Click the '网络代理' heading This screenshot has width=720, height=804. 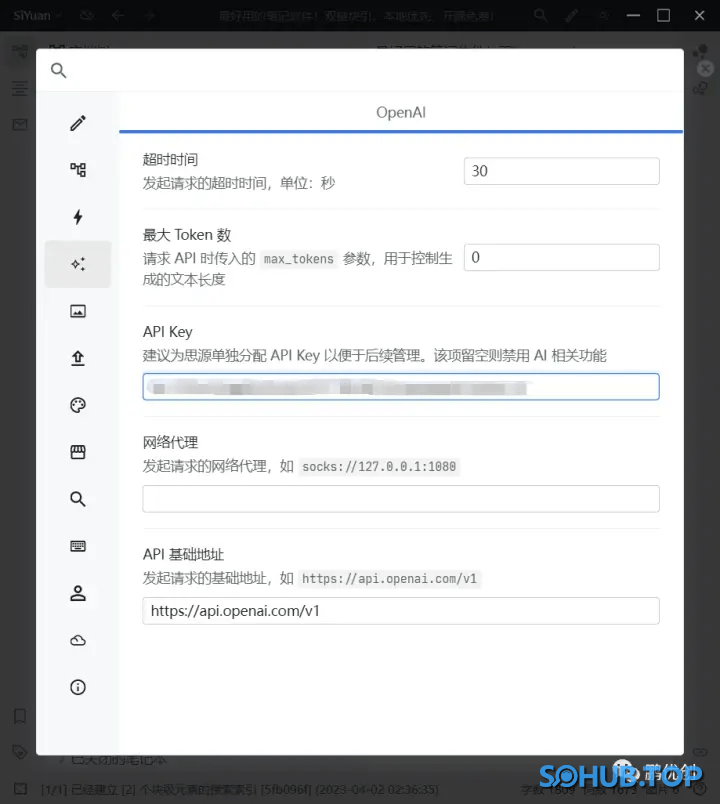[x=170, y=442]
